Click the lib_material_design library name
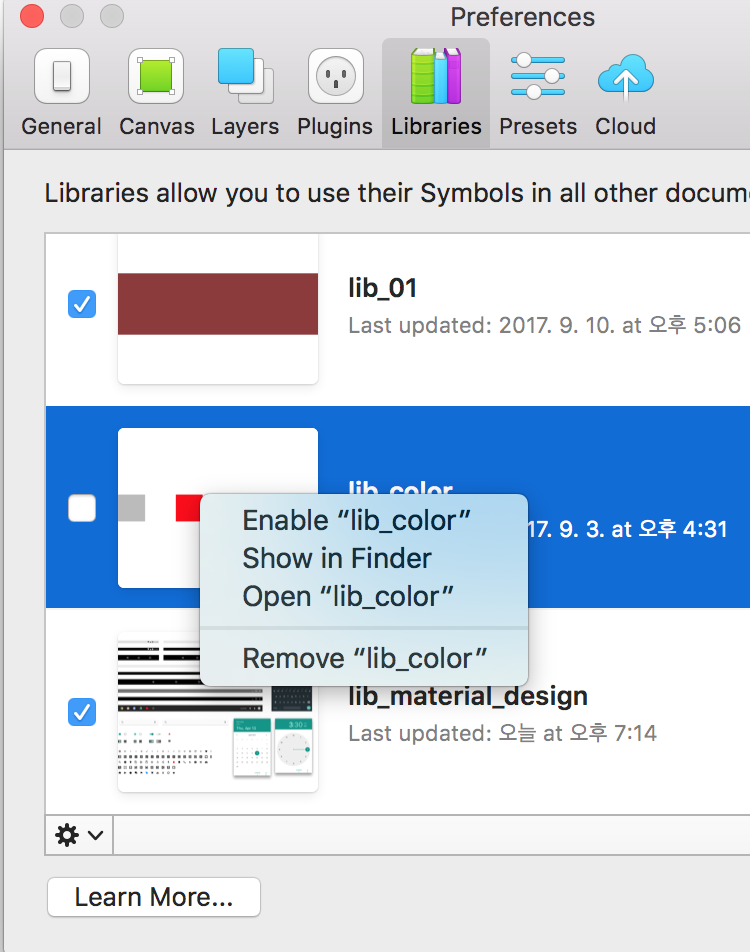 tap(468, 696)
